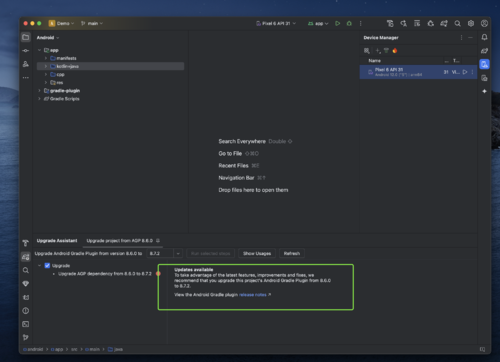Expand Gradle Scripts node
The height and width of the screenshot is (362, 500).
pyautogui.click(x=39, y=99)
